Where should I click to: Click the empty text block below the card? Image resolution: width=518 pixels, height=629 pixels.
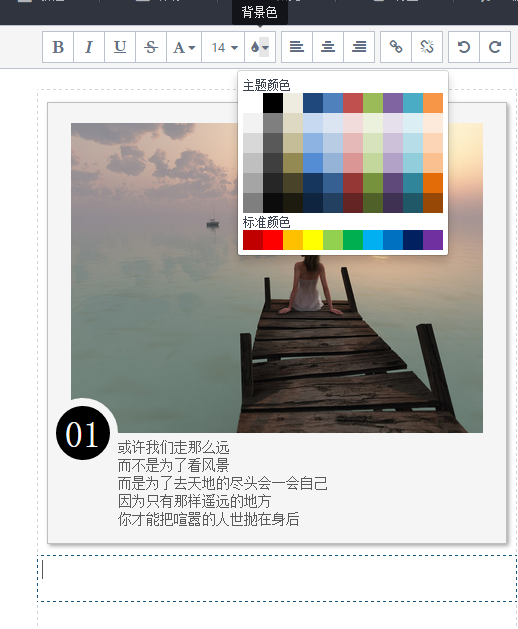pos(277,578)
